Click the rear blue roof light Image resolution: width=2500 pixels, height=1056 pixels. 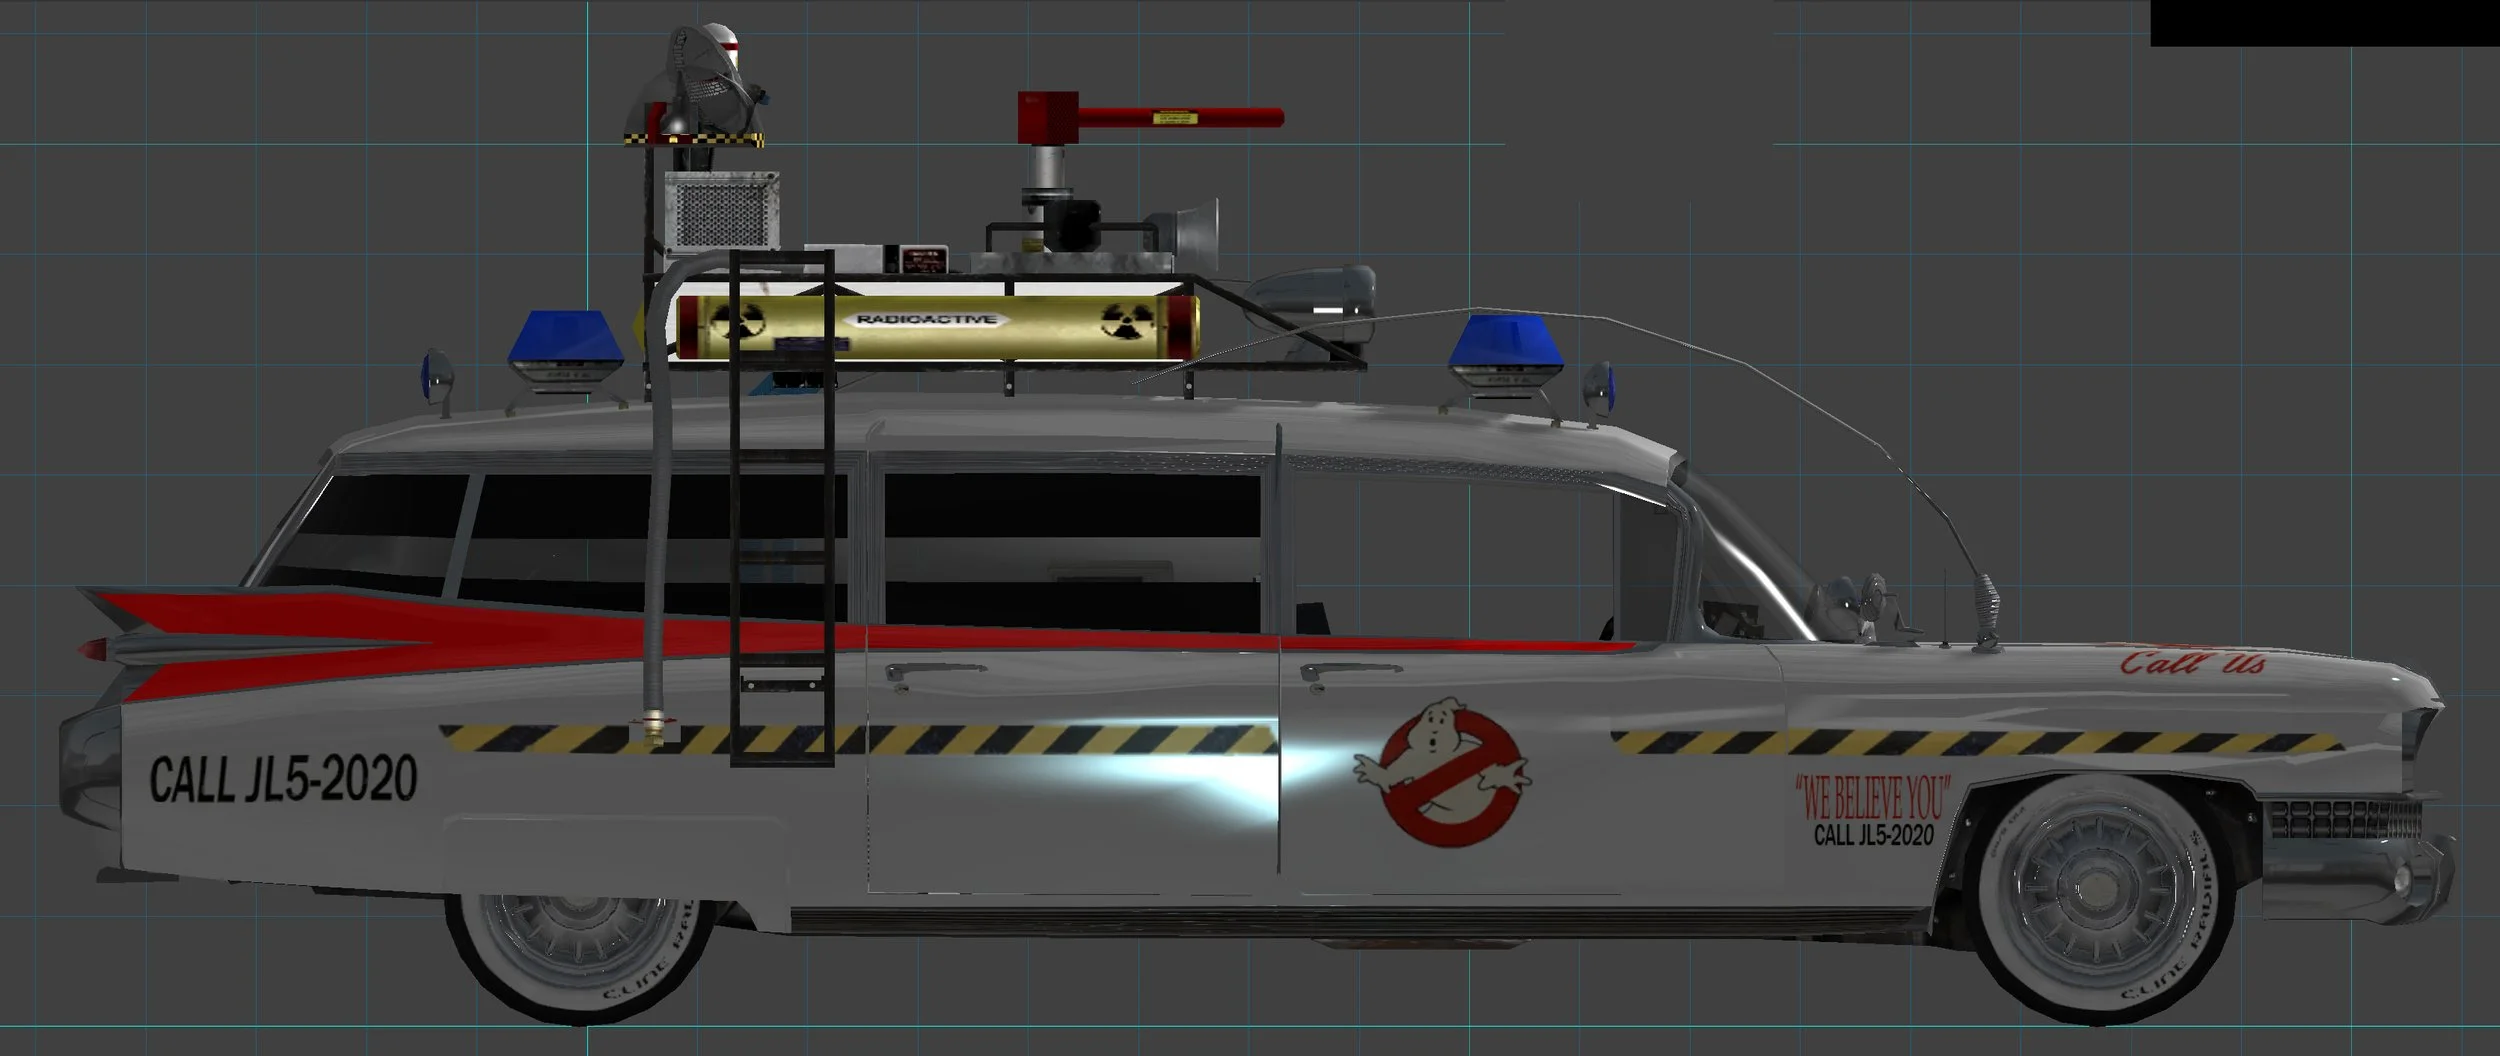(564, 352)
